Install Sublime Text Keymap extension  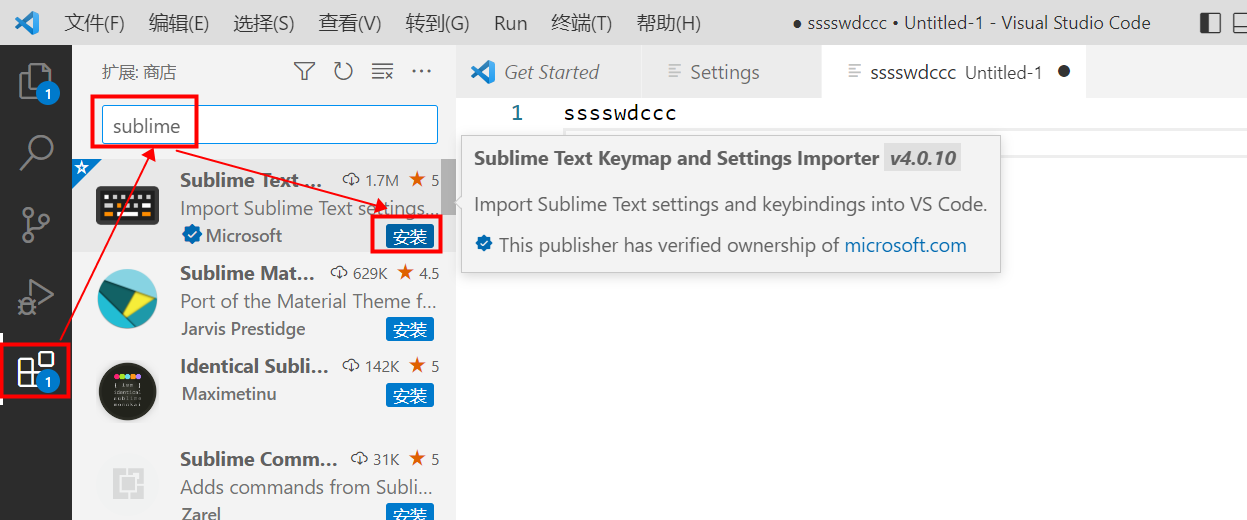click(x=410, y=236)
